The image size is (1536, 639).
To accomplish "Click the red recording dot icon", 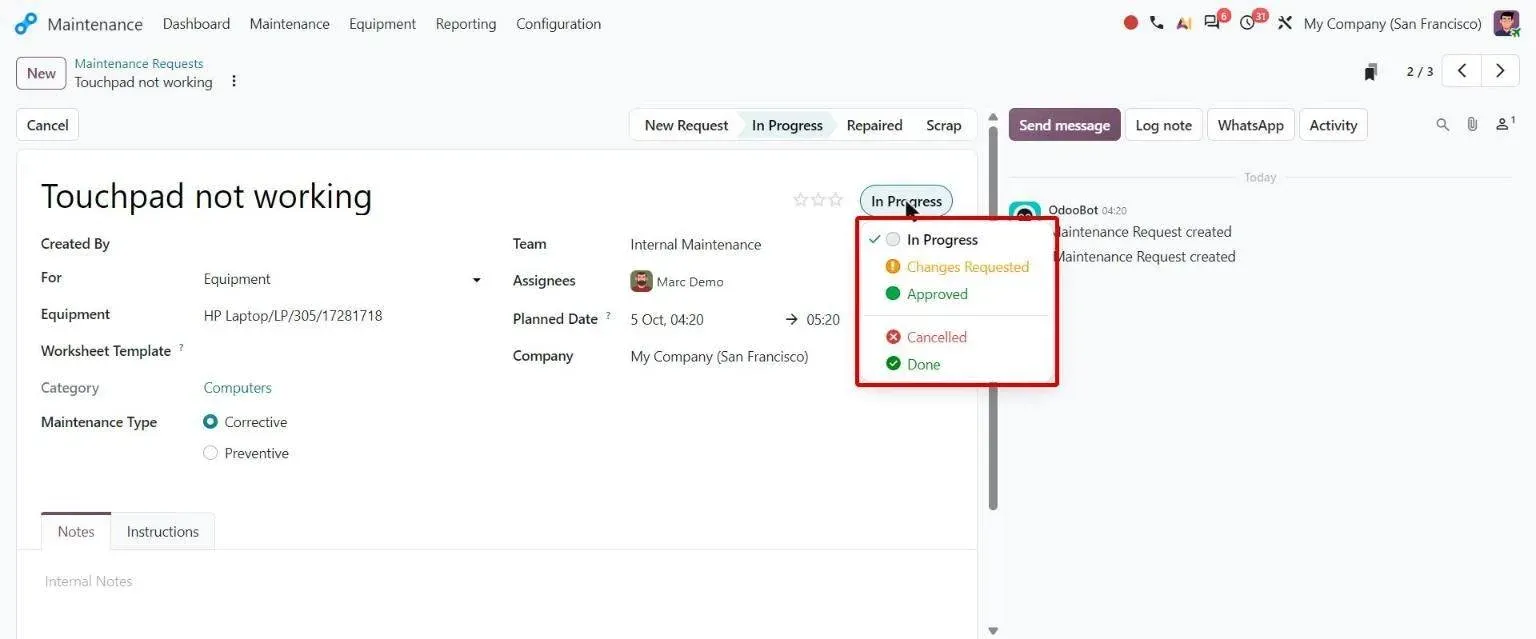I will [x=1131, y=22].
